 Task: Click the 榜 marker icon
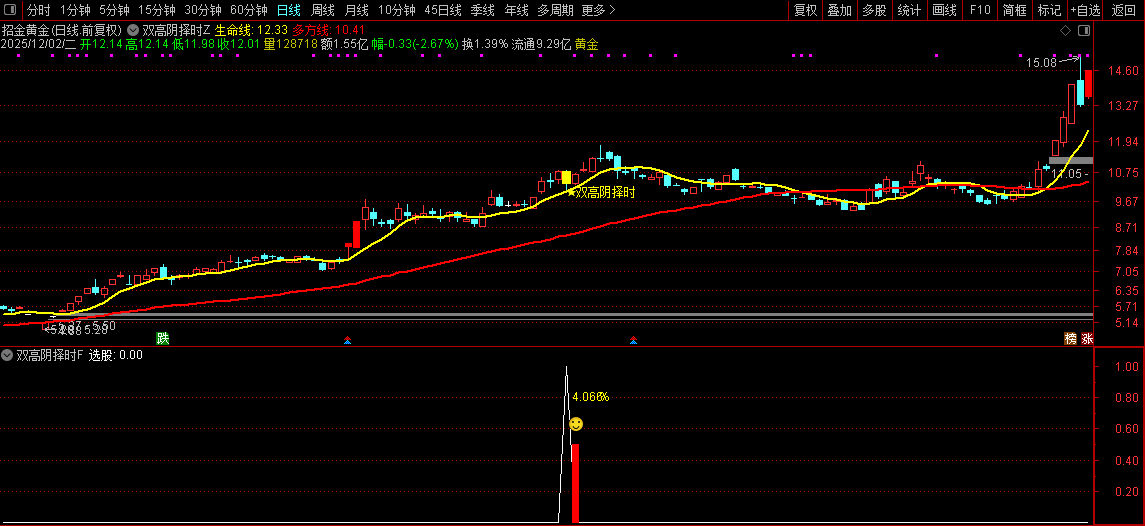pos(1071,338)
